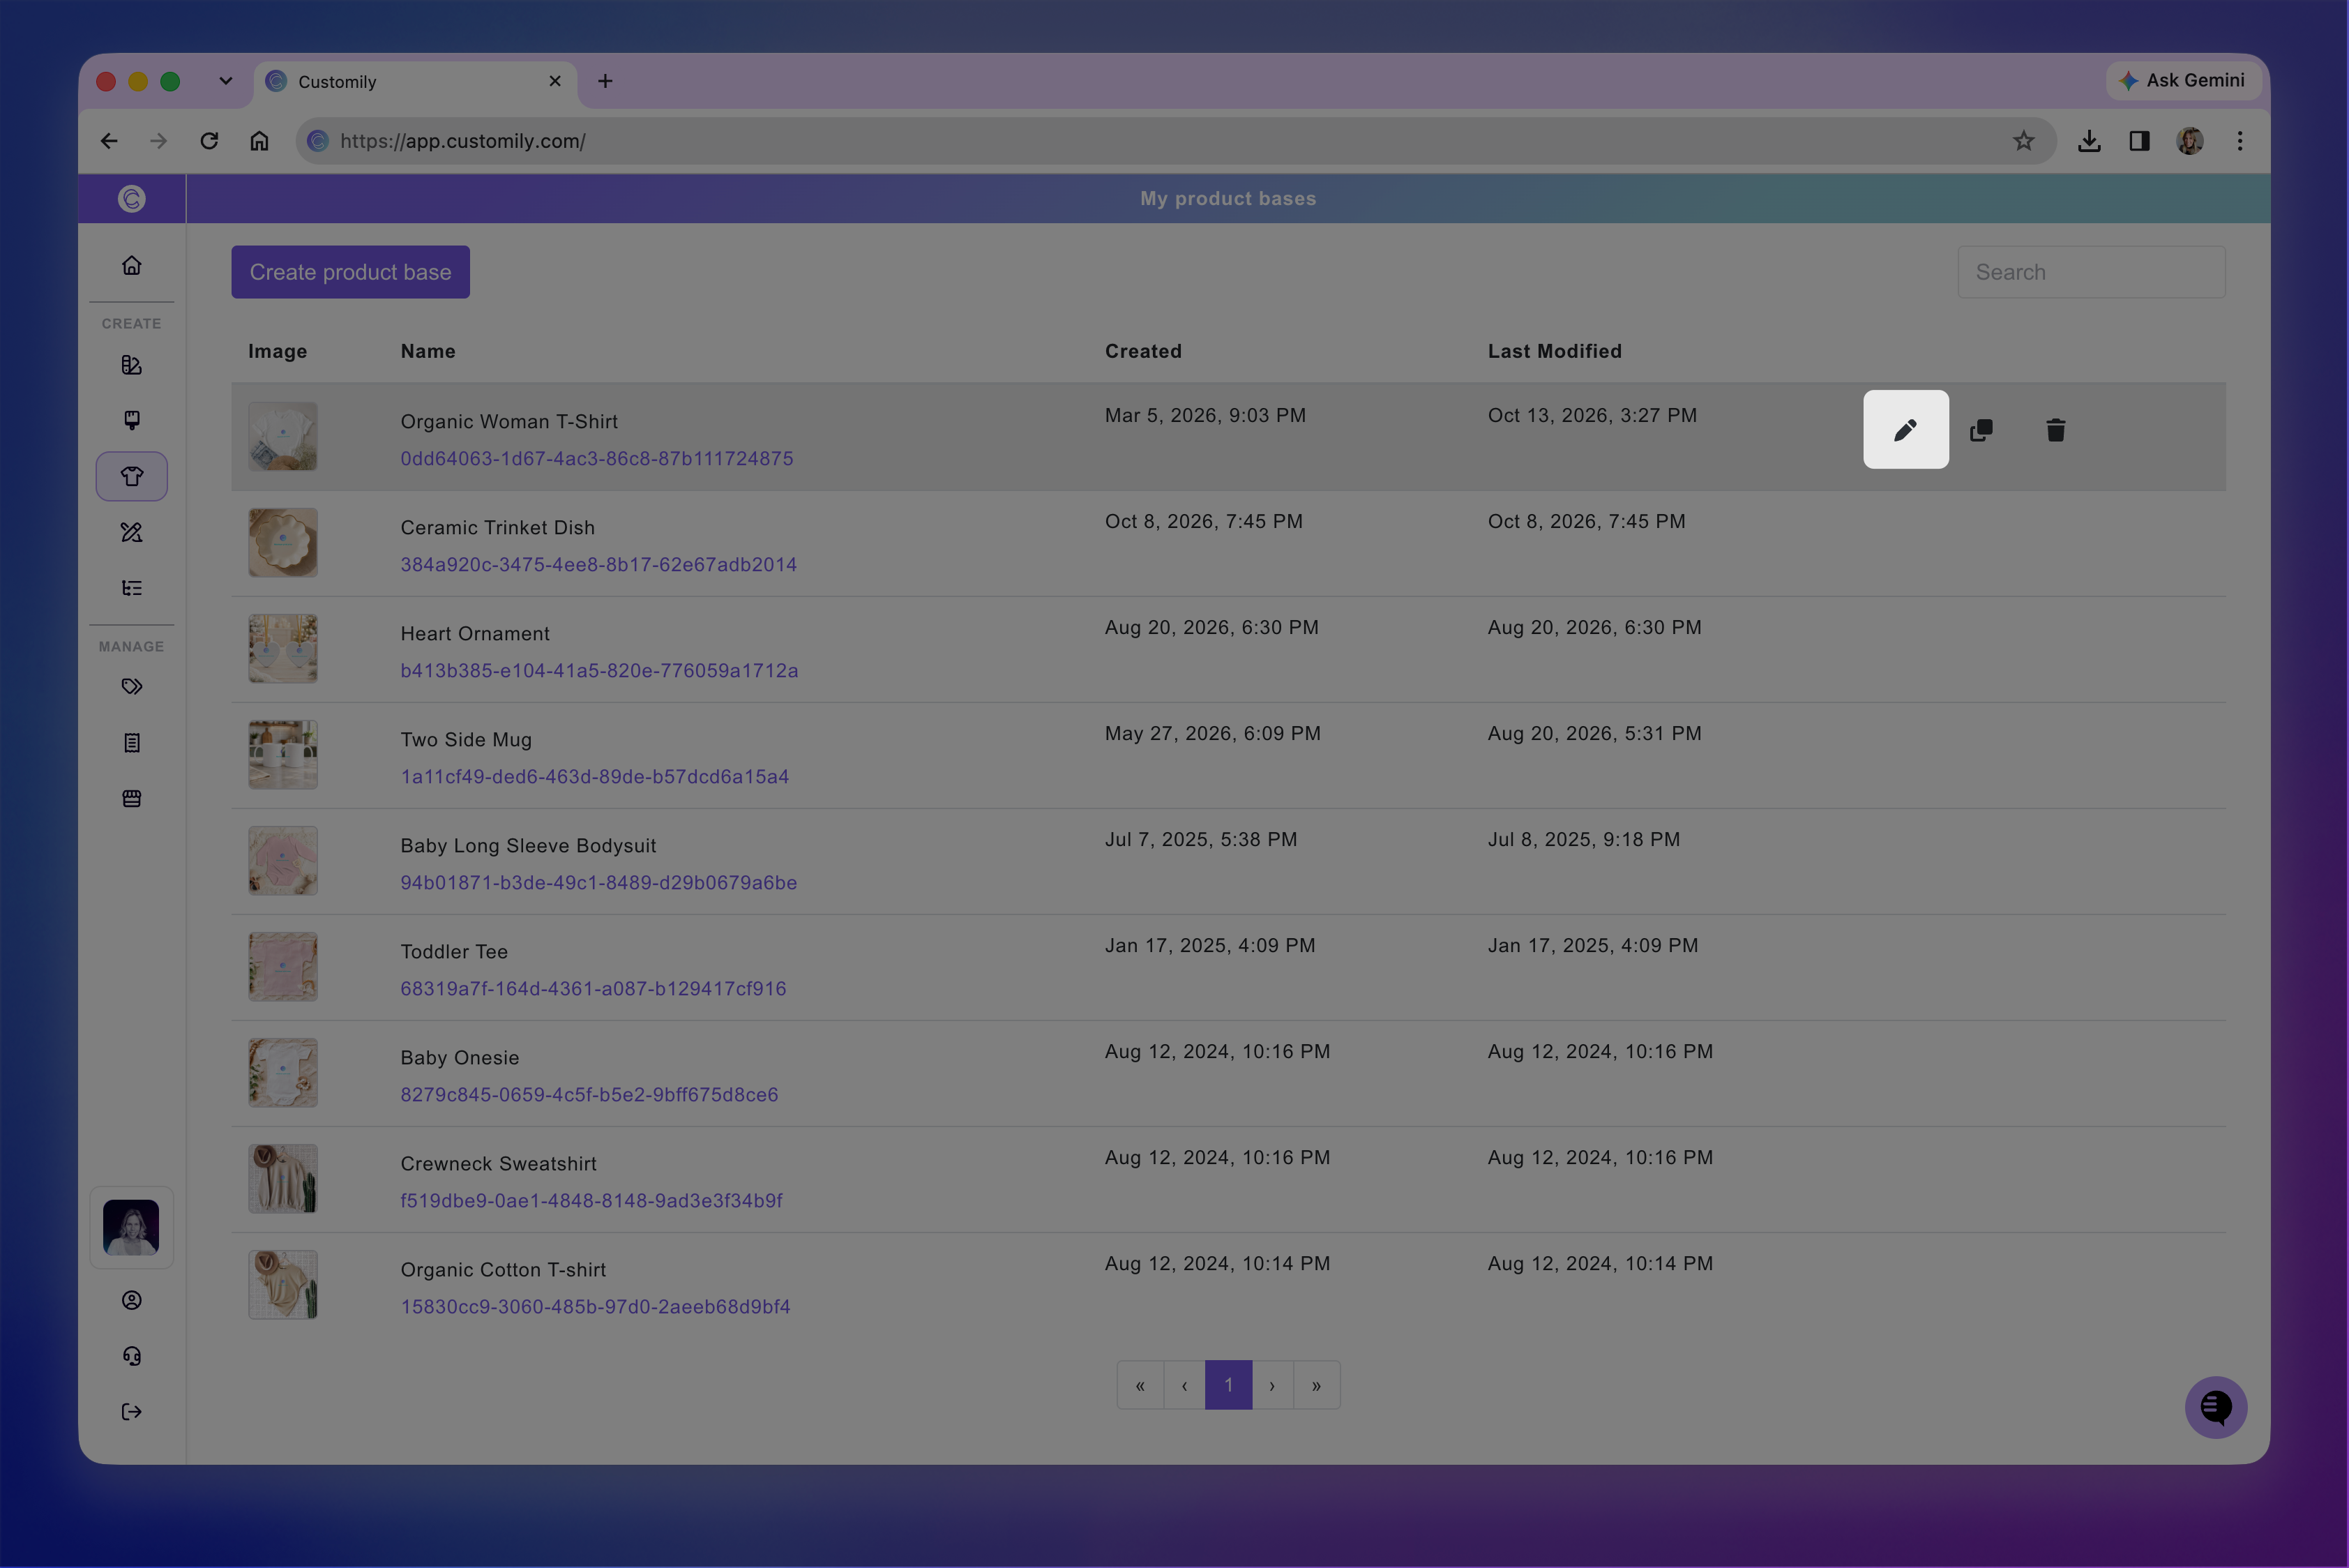This screenshot has width=2349, height=1568.
Task: Open Two Side Mug ID link
Action: click(x=594, y=776)
